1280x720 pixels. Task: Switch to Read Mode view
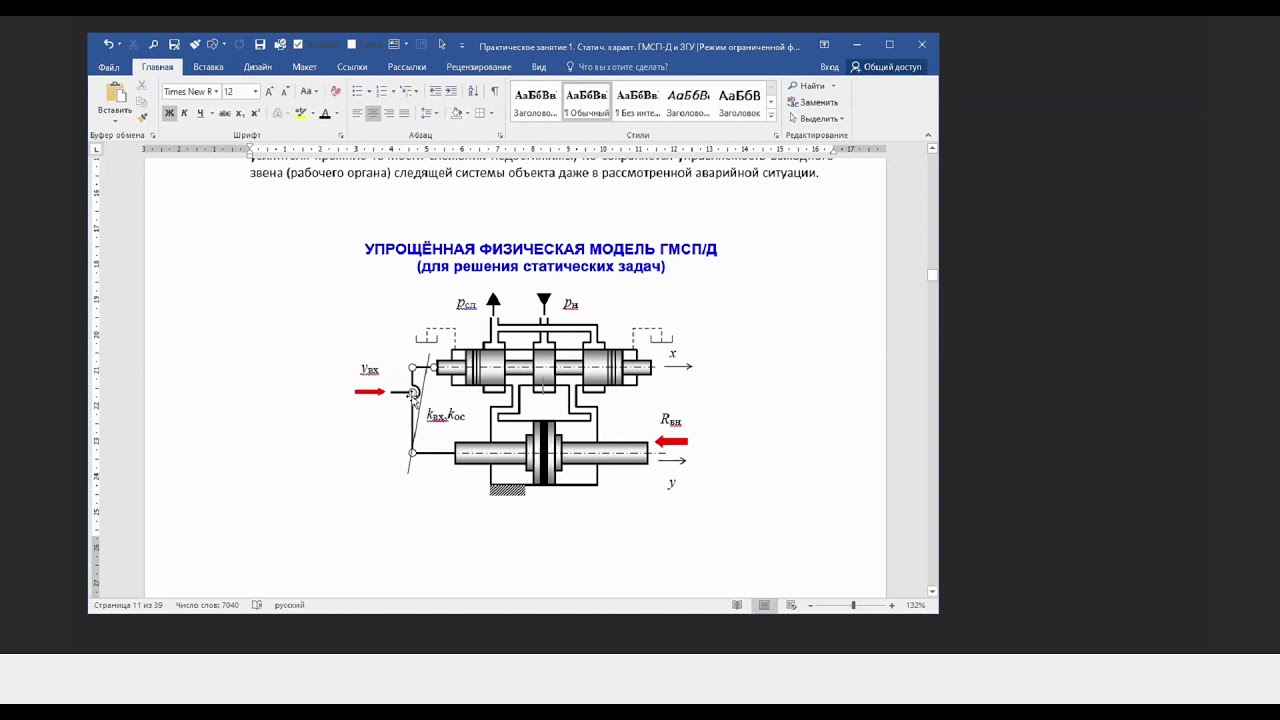tap(737, 605)
